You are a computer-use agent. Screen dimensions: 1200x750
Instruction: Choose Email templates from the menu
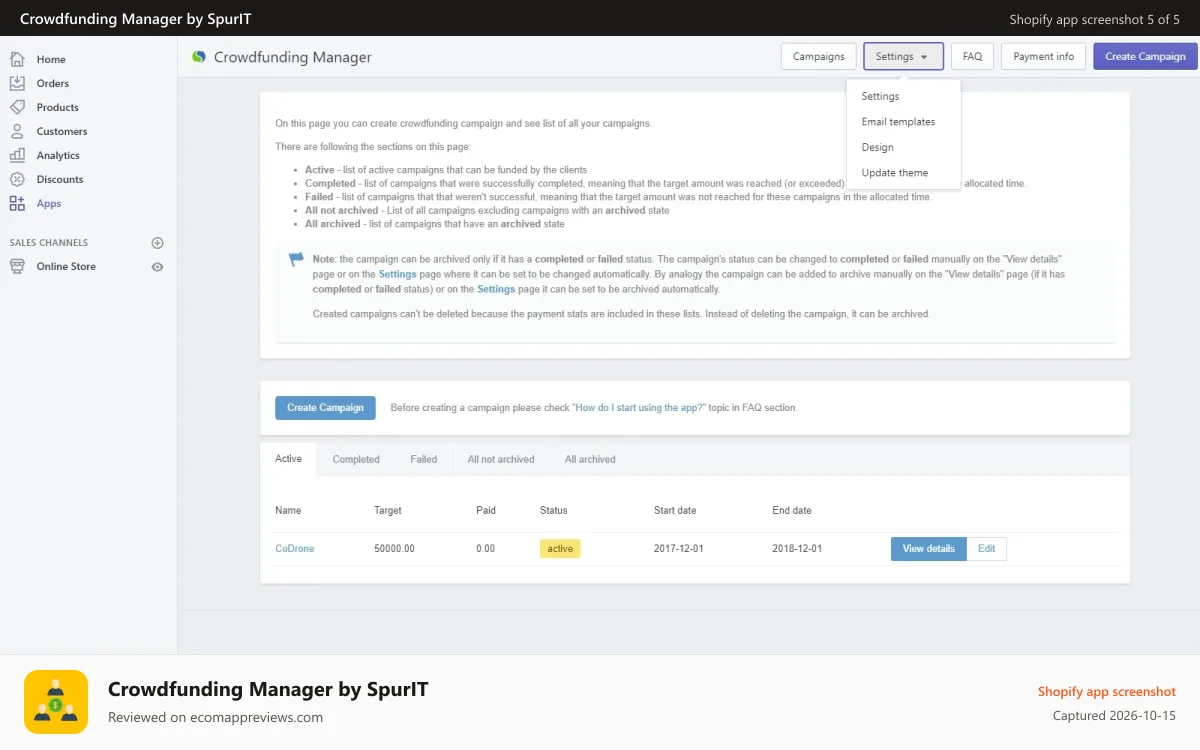pyautogui.click(x=898, y=122)
